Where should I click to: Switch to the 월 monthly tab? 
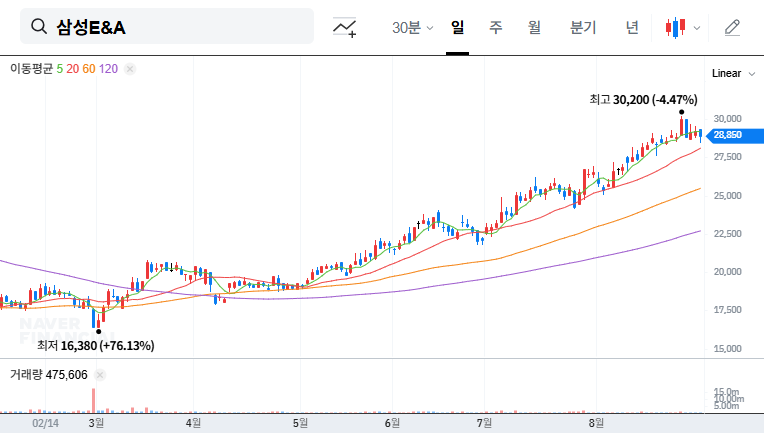535,27
